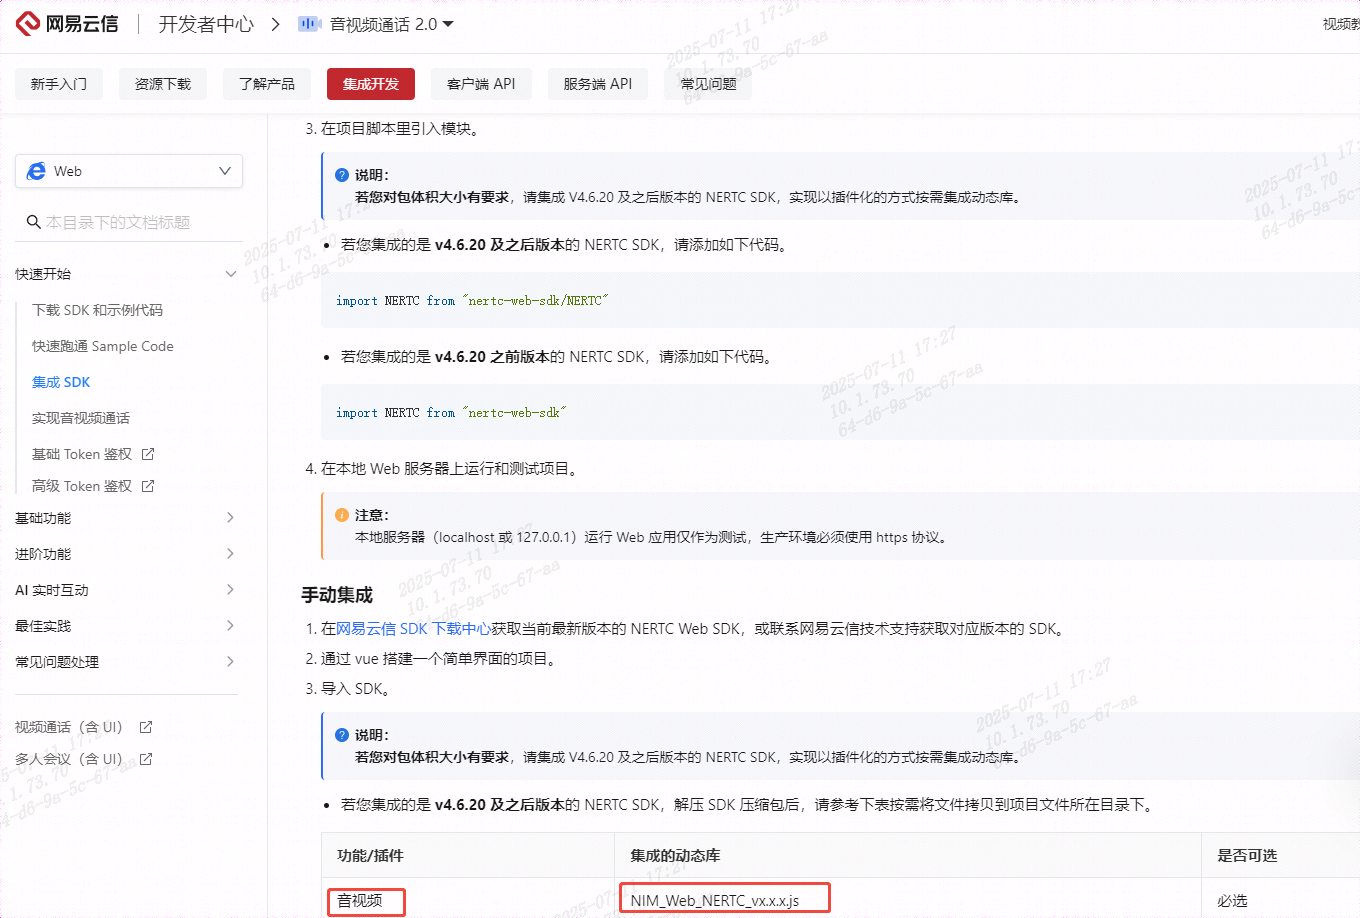
Task: Click external link icon beside 视频通话（含 UI）
Action: click(146, 727)
